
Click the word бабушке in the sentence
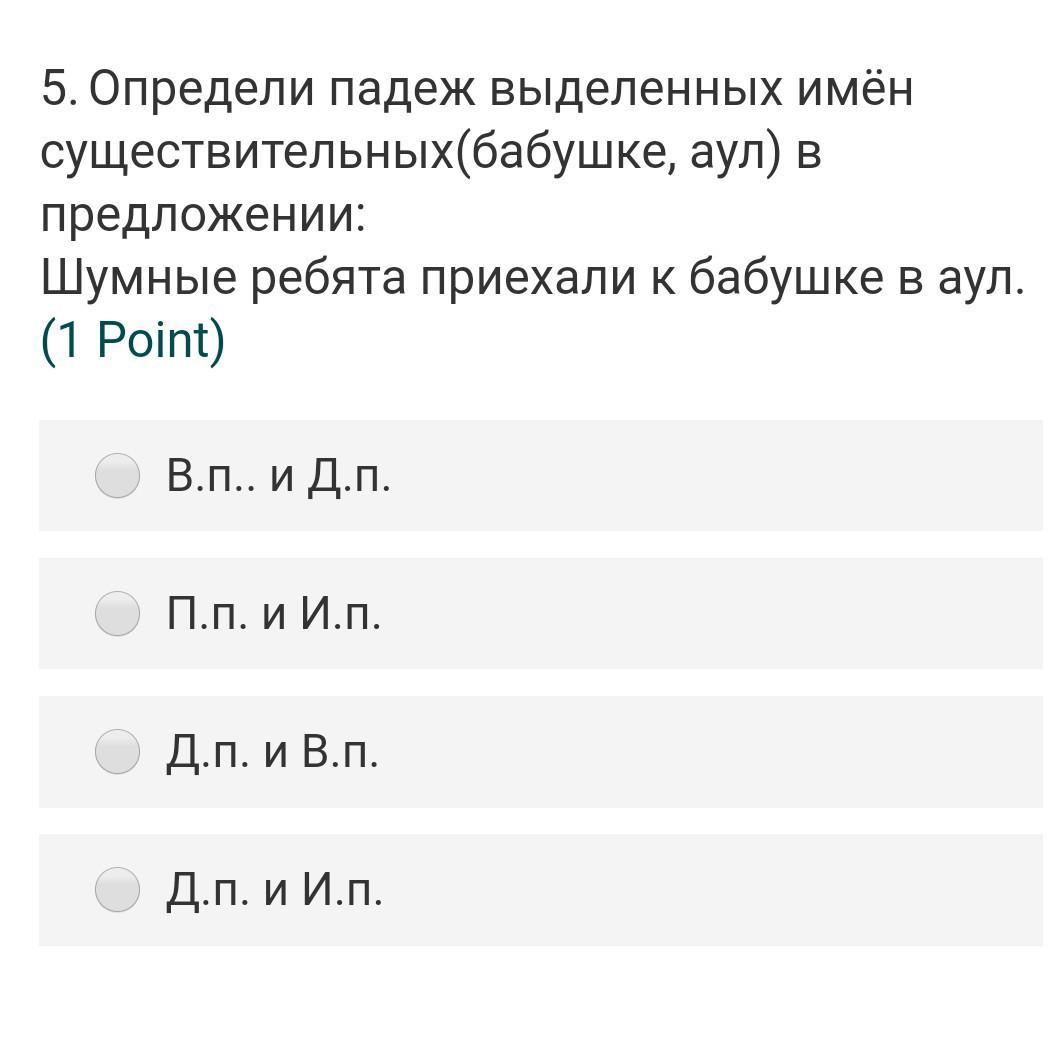786,278
